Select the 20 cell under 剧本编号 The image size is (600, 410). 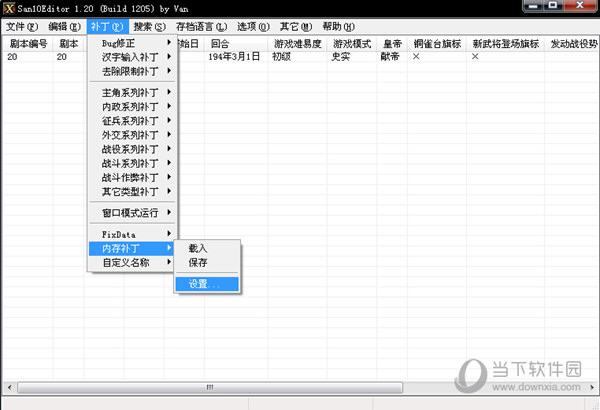click(12, 57)
